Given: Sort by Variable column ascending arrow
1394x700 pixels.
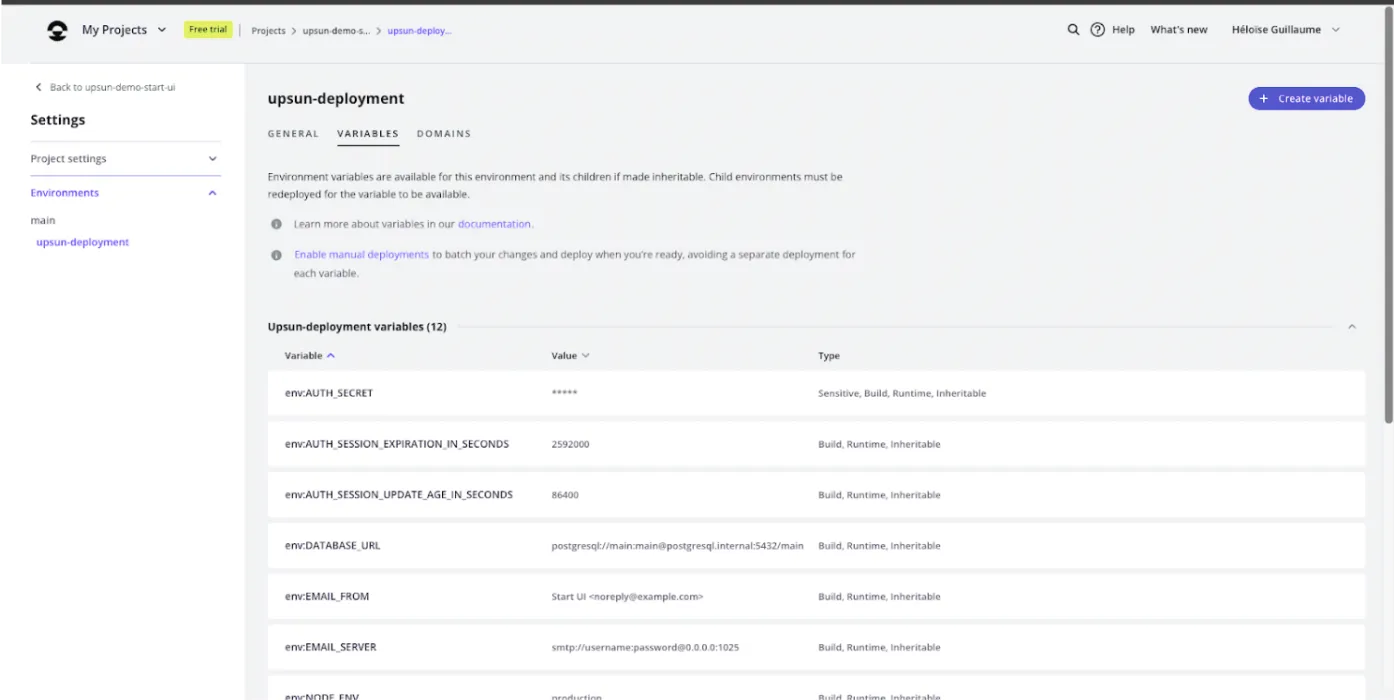Looking at the screenshot, I should (331, 356).
